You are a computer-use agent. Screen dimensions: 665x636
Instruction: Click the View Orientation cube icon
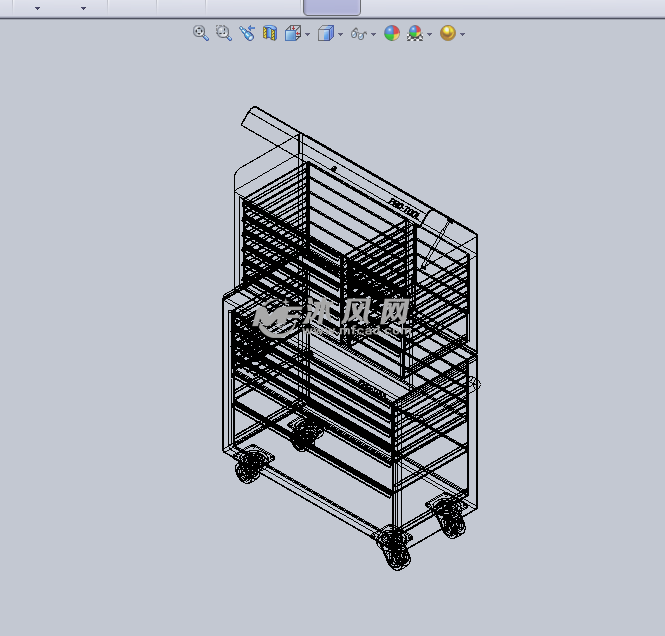pos(293,33)
